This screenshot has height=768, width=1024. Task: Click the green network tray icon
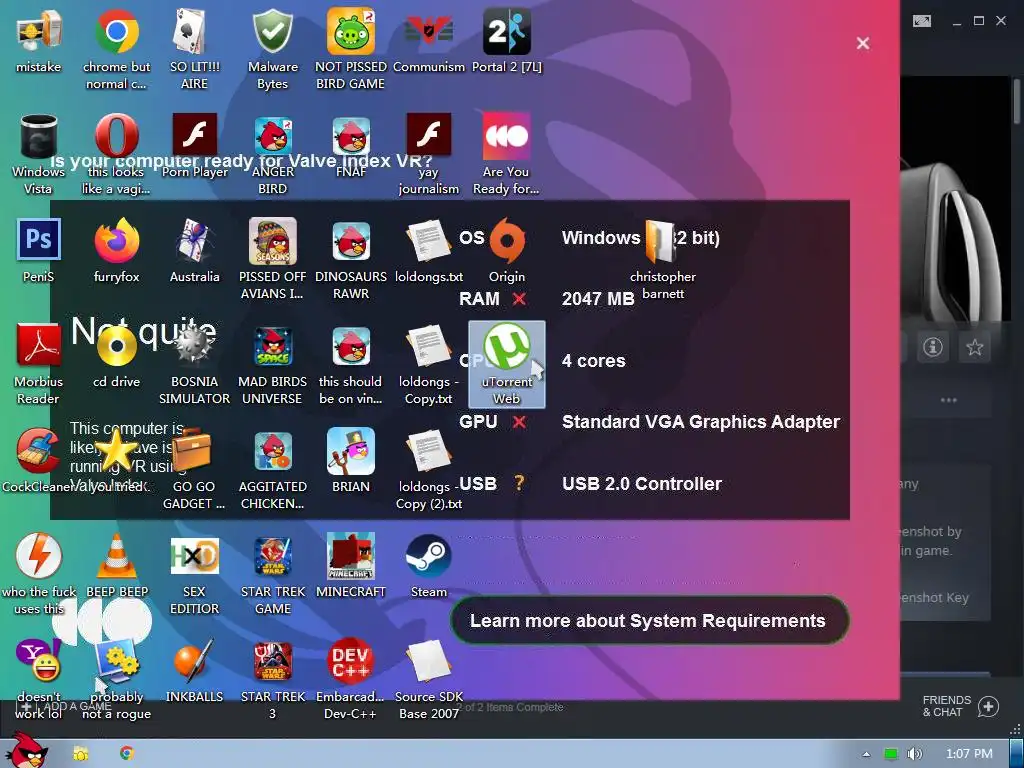(891, 754)
